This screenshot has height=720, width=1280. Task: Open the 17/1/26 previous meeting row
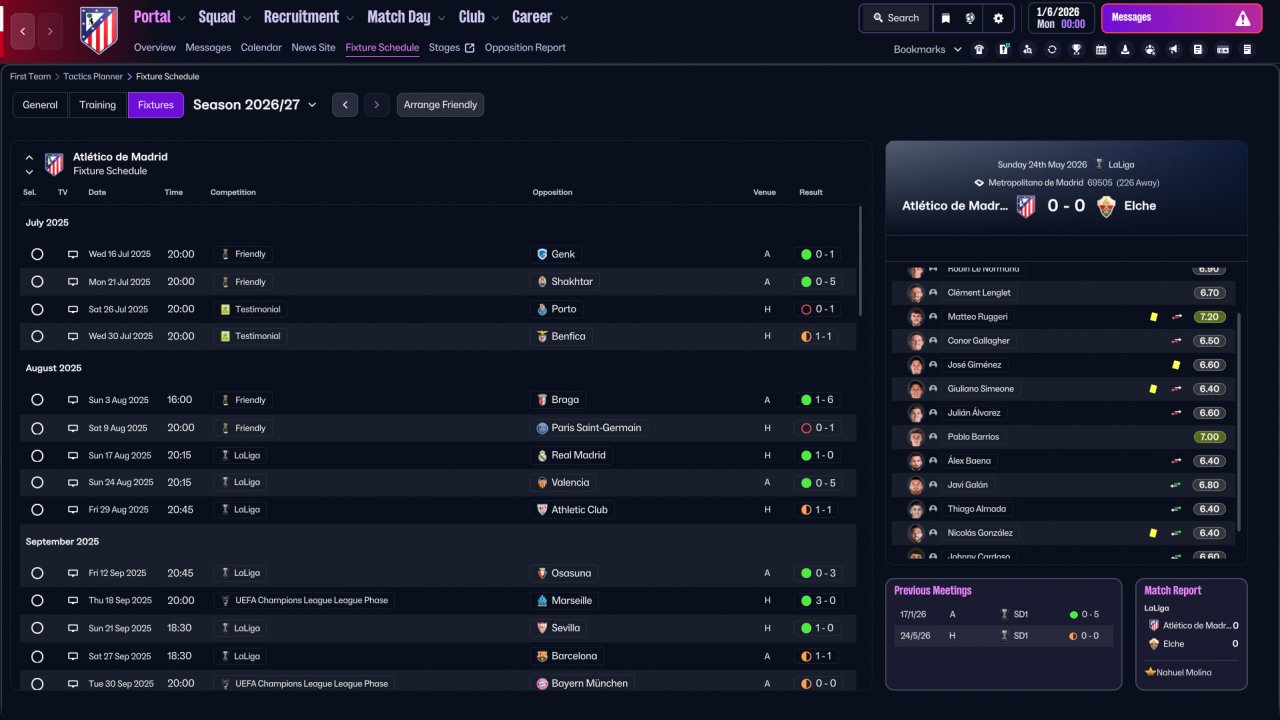[x=1003, y=615]
